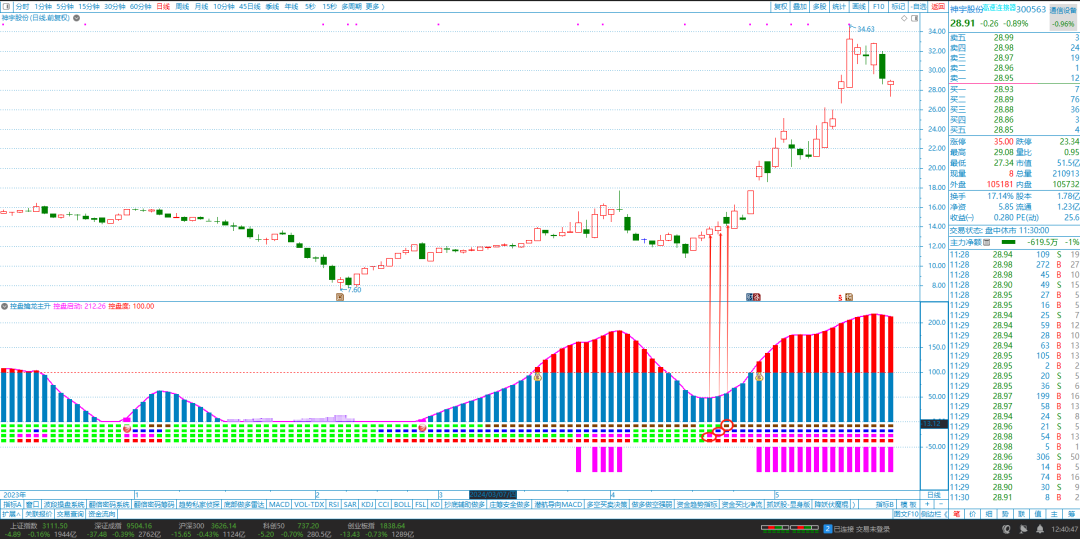Open the 统计 statistics tool
The width and height of the screenshot is (1080, 539).
pos(839,6)
